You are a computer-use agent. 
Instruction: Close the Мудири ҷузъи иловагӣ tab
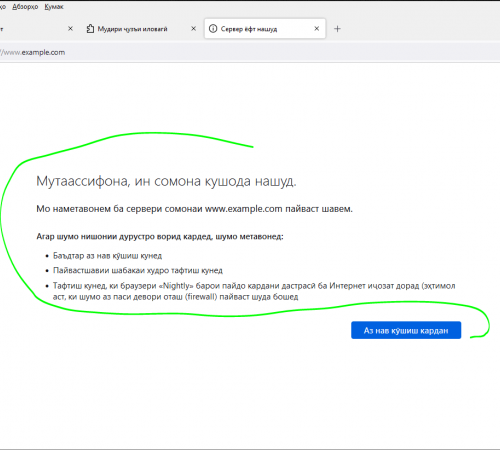point(193,29)
